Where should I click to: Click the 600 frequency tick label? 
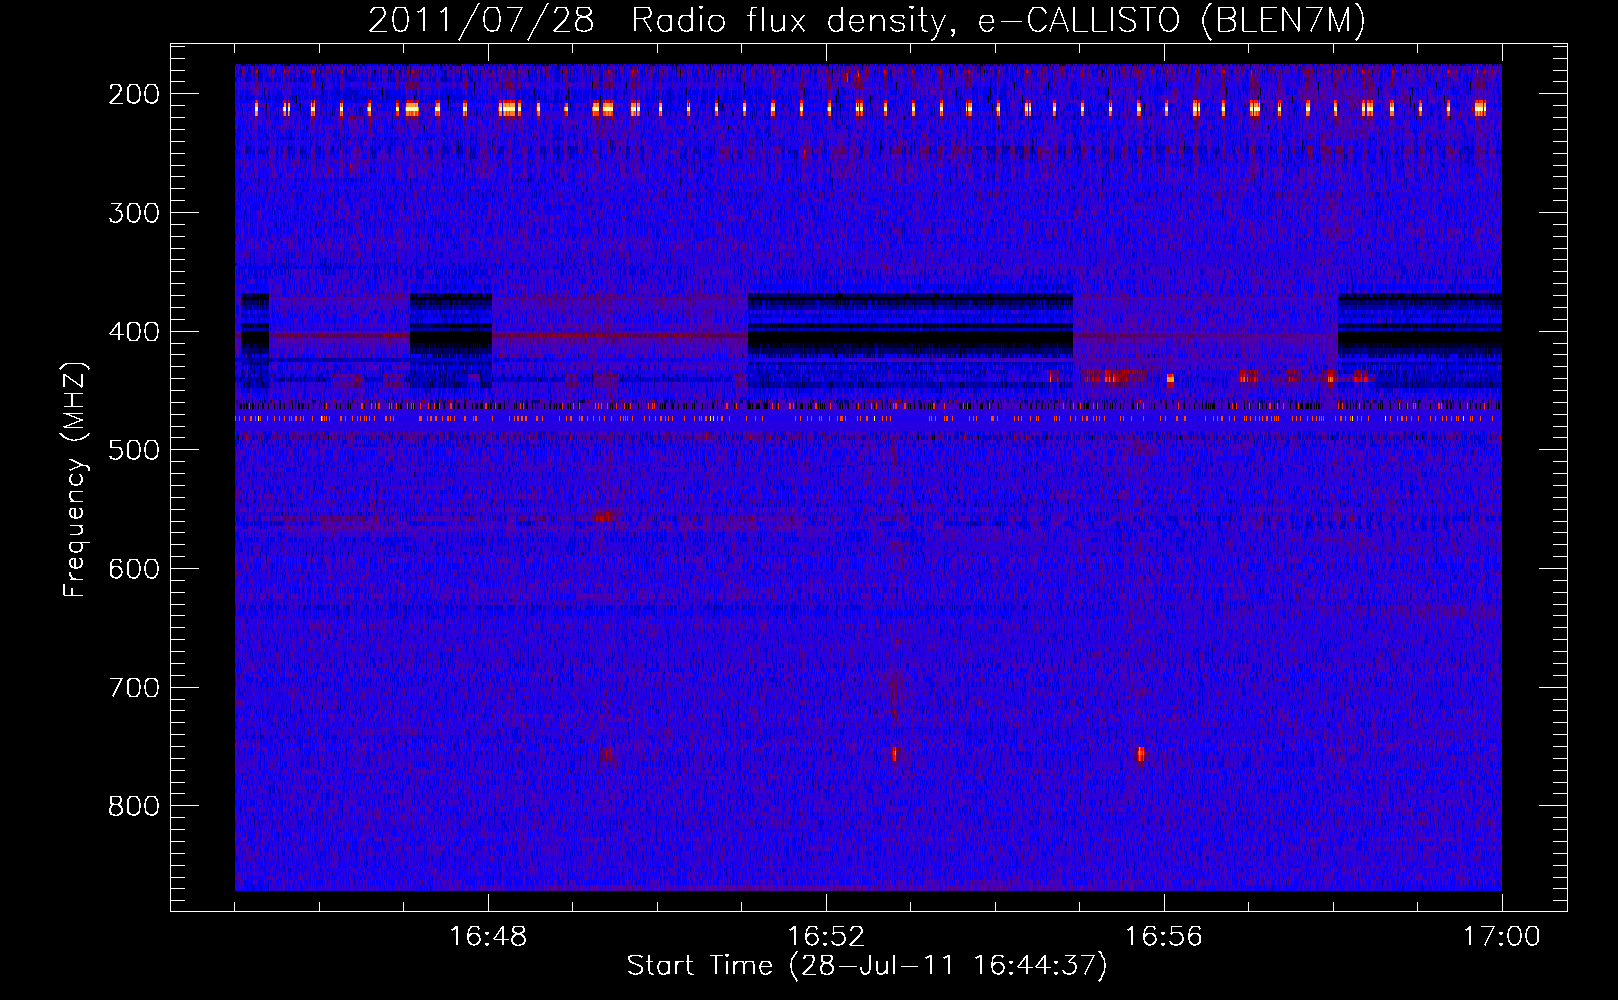tap(134, 569)
